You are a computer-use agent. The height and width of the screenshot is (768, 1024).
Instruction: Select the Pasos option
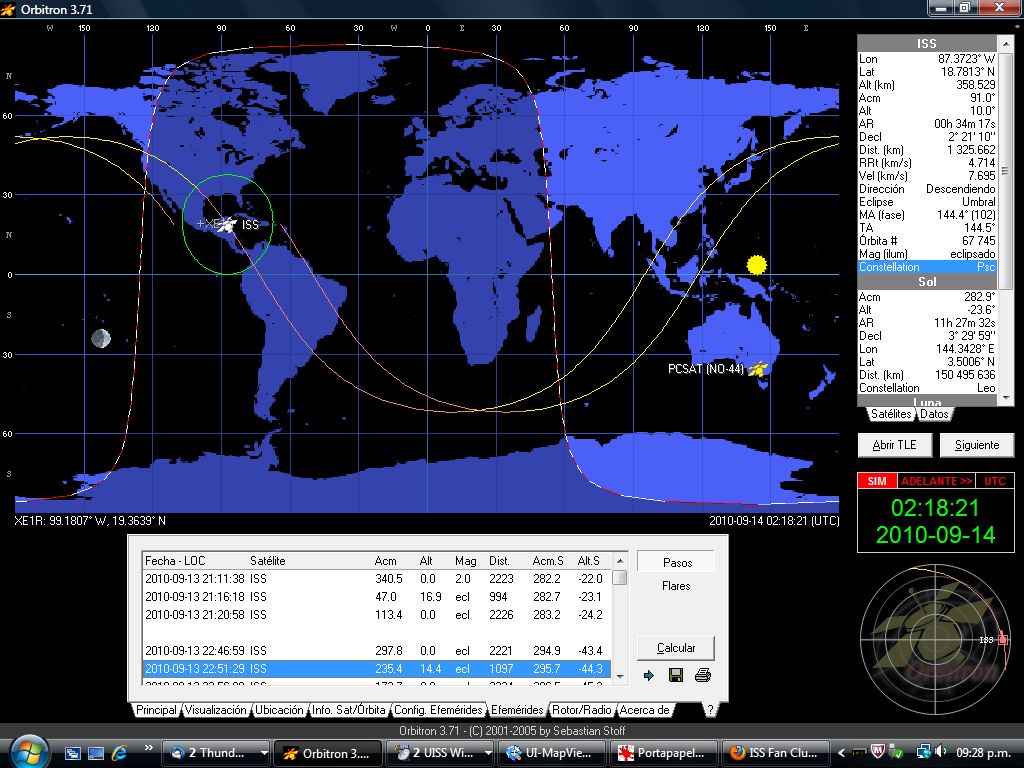[677, 562]
